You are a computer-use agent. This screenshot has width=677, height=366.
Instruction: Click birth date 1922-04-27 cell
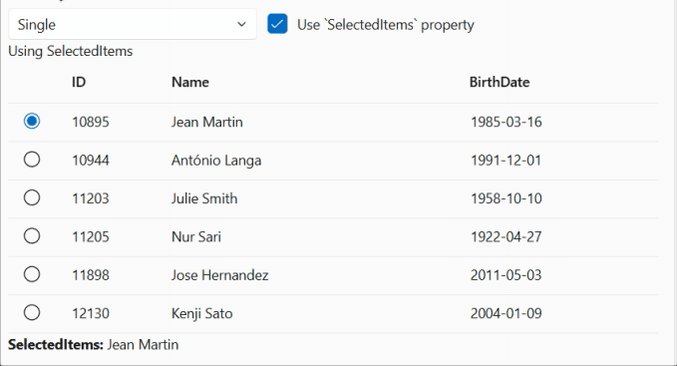(x=506, y=237)
